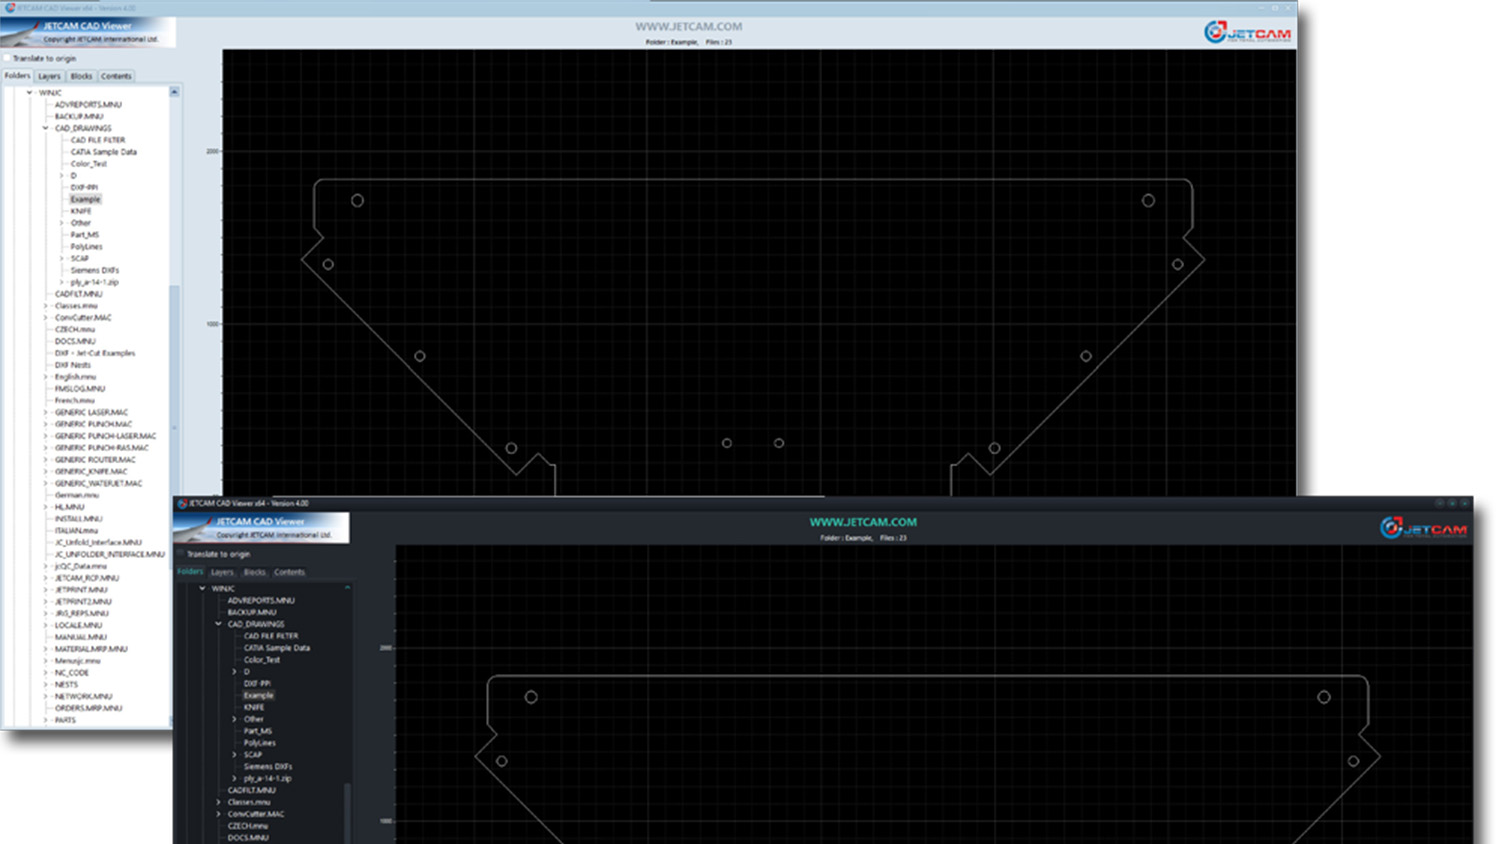Switch to the Layers tab in the light window
Viewport: 1500px width, 844px height.
coord(49,76)
